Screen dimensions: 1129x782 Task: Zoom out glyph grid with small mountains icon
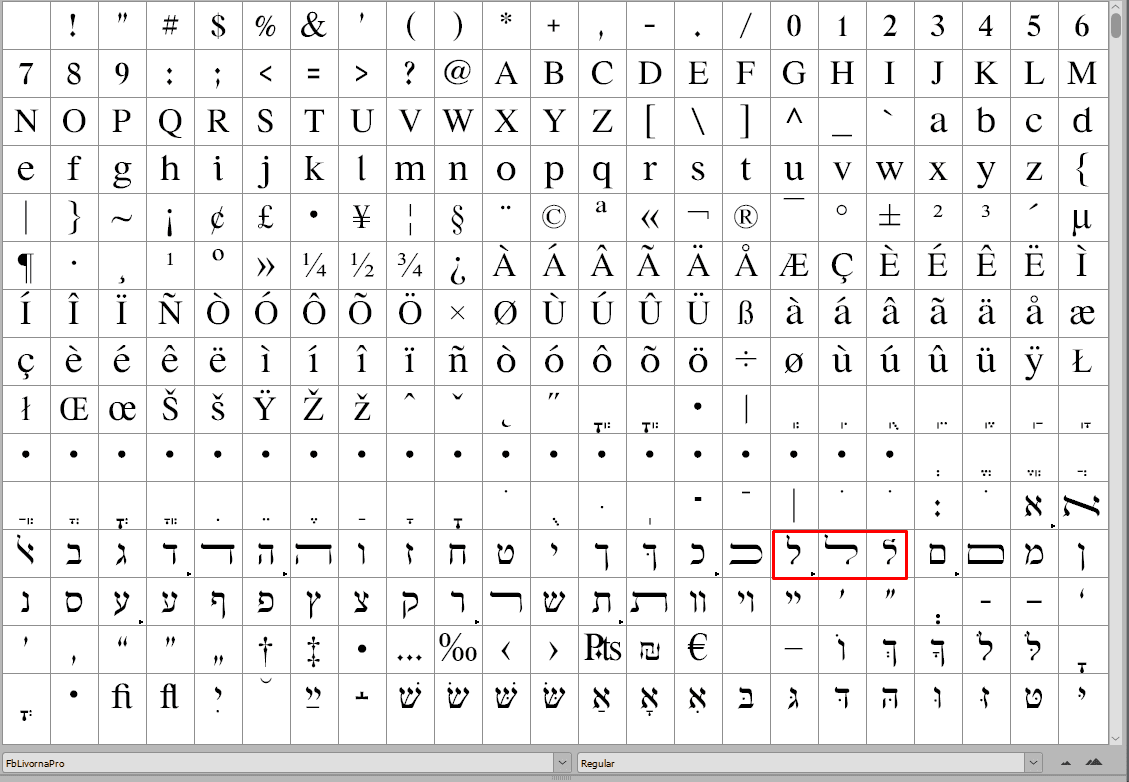point(1066,763)
